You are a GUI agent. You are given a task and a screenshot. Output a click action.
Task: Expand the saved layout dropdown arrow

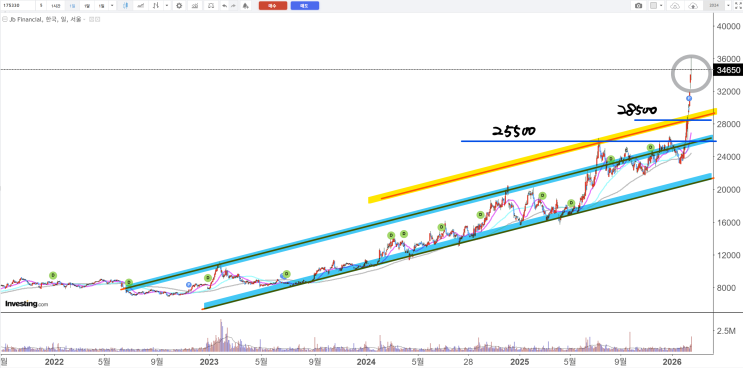(x=728, y=6)
